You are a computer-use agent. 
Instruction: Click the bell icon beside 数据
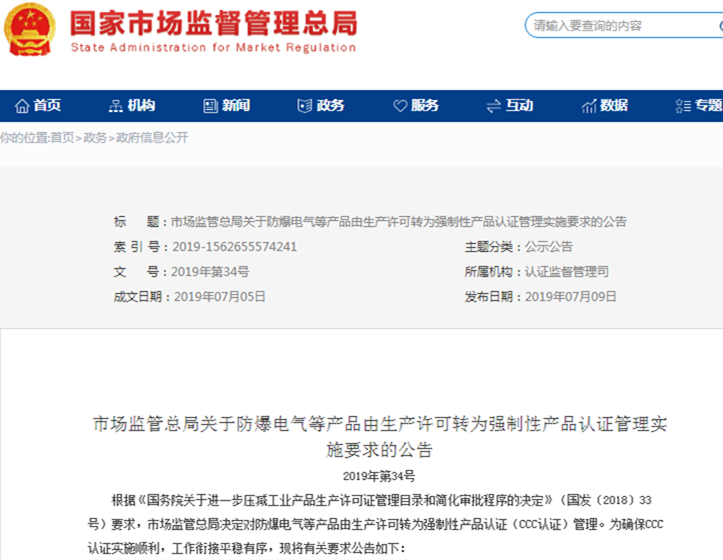point(587,106)
